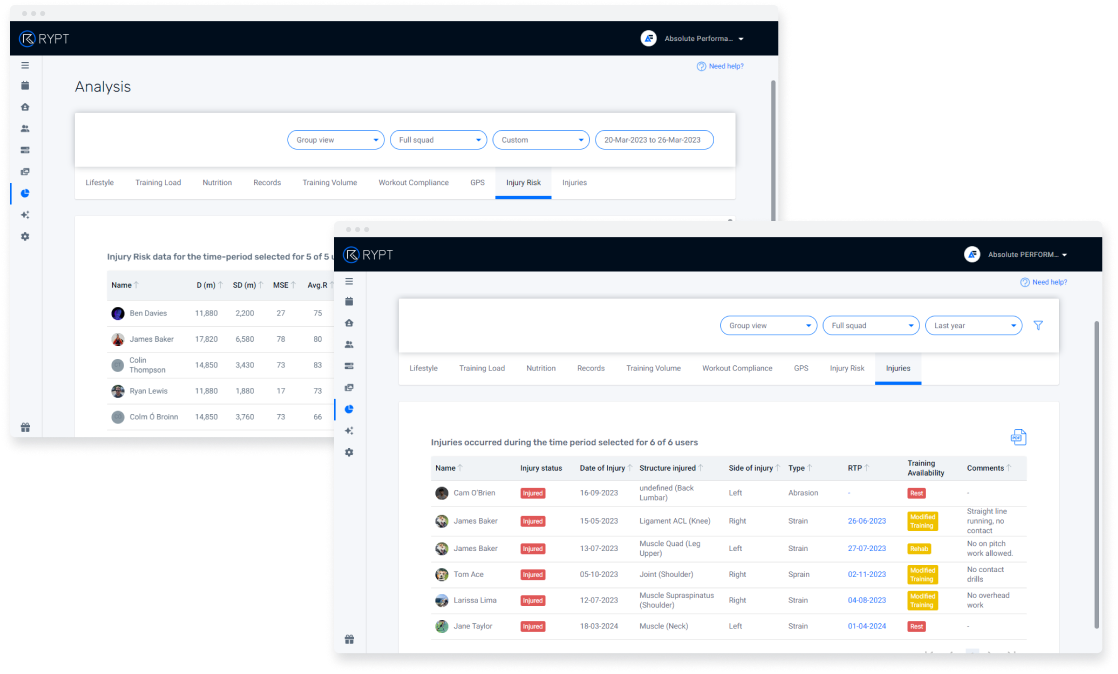Open Group view dropdown in front window
1118x674 pixels.
(x=769, y=325)
